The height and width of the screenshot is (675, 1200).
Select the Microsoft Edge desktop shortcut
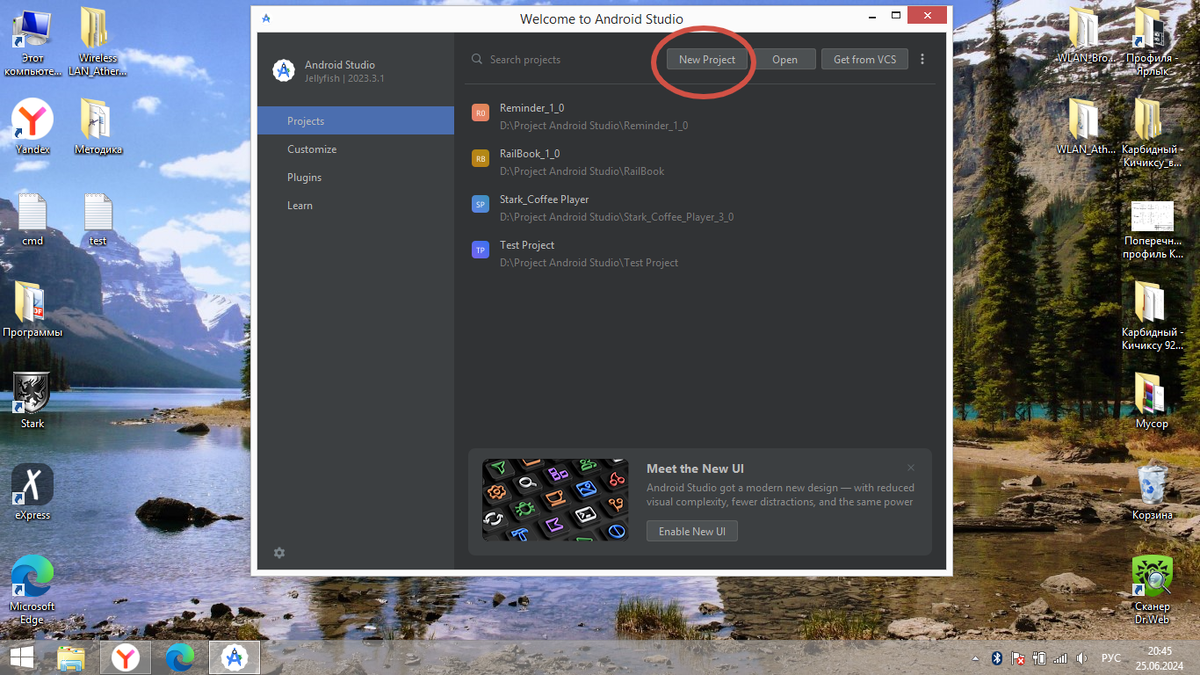click(x=33, y=590)
